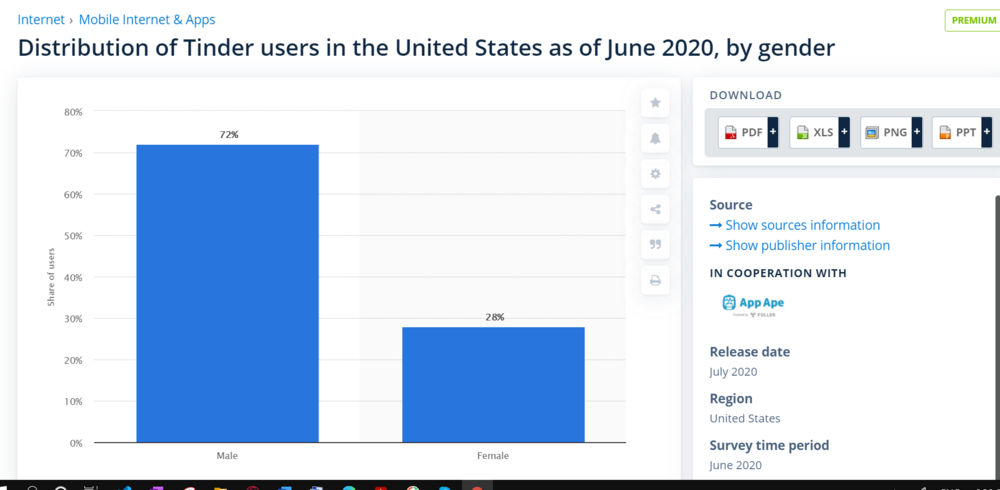
Task: Download the chart as PPT
Action: coord(957,132)
